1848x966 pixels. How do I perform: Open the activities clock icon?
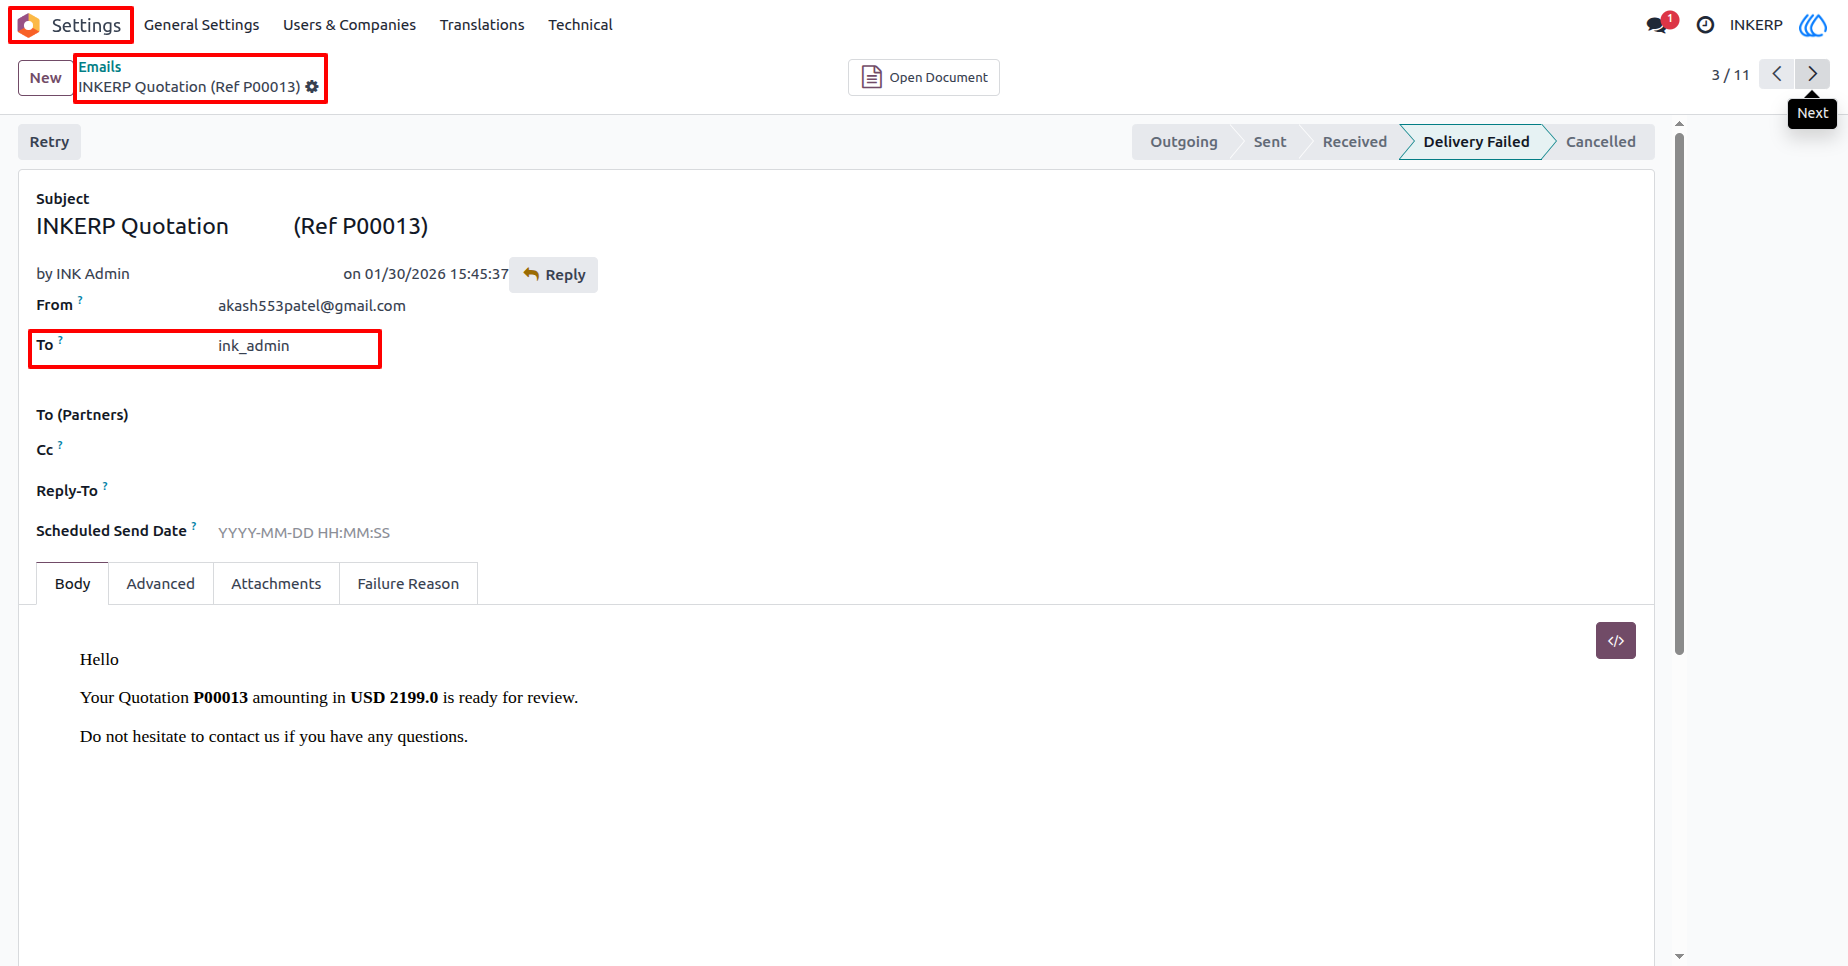coord(1706,25)
